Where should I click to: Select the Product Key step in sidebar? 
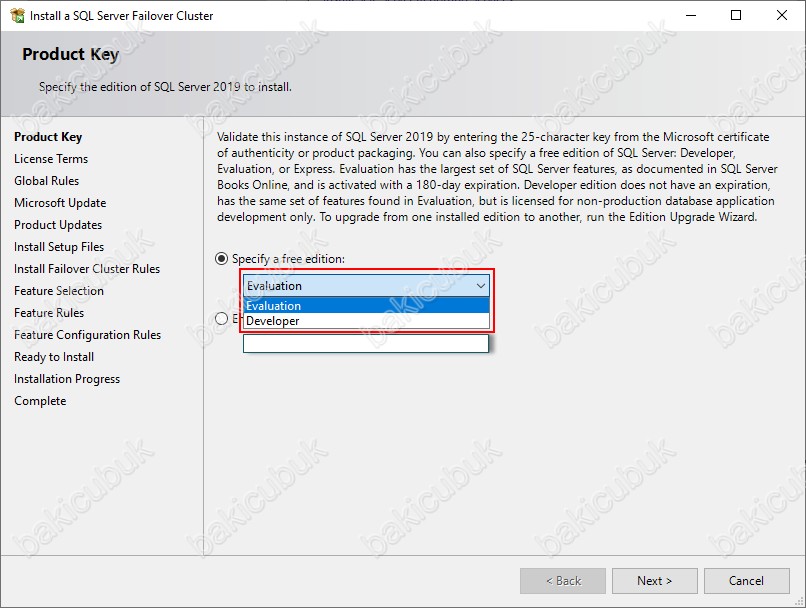(x=48, y=137)
